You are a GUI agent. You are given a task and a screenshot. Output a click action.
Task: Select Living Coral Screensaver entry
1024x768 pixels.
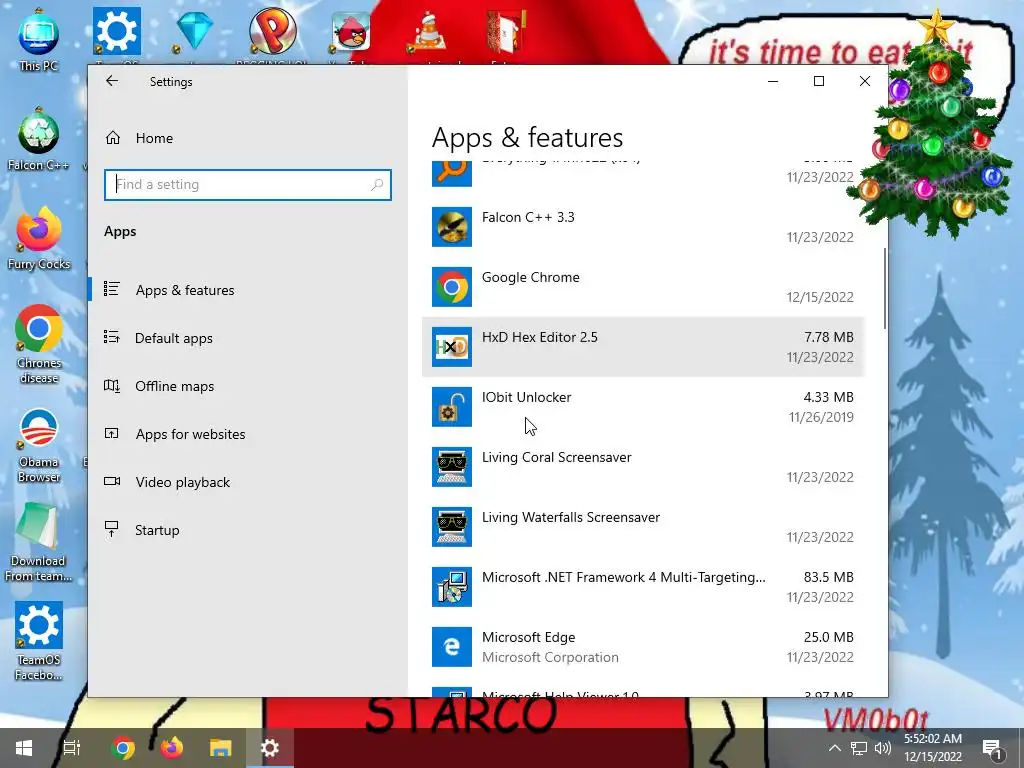(643, 467)
